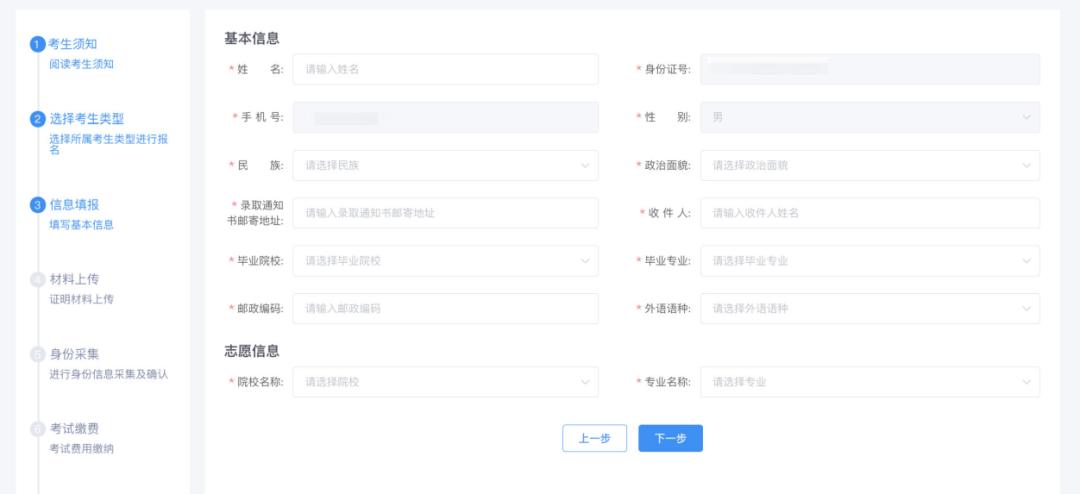Click the disabled 手机号 field

[x=446, y=118]
